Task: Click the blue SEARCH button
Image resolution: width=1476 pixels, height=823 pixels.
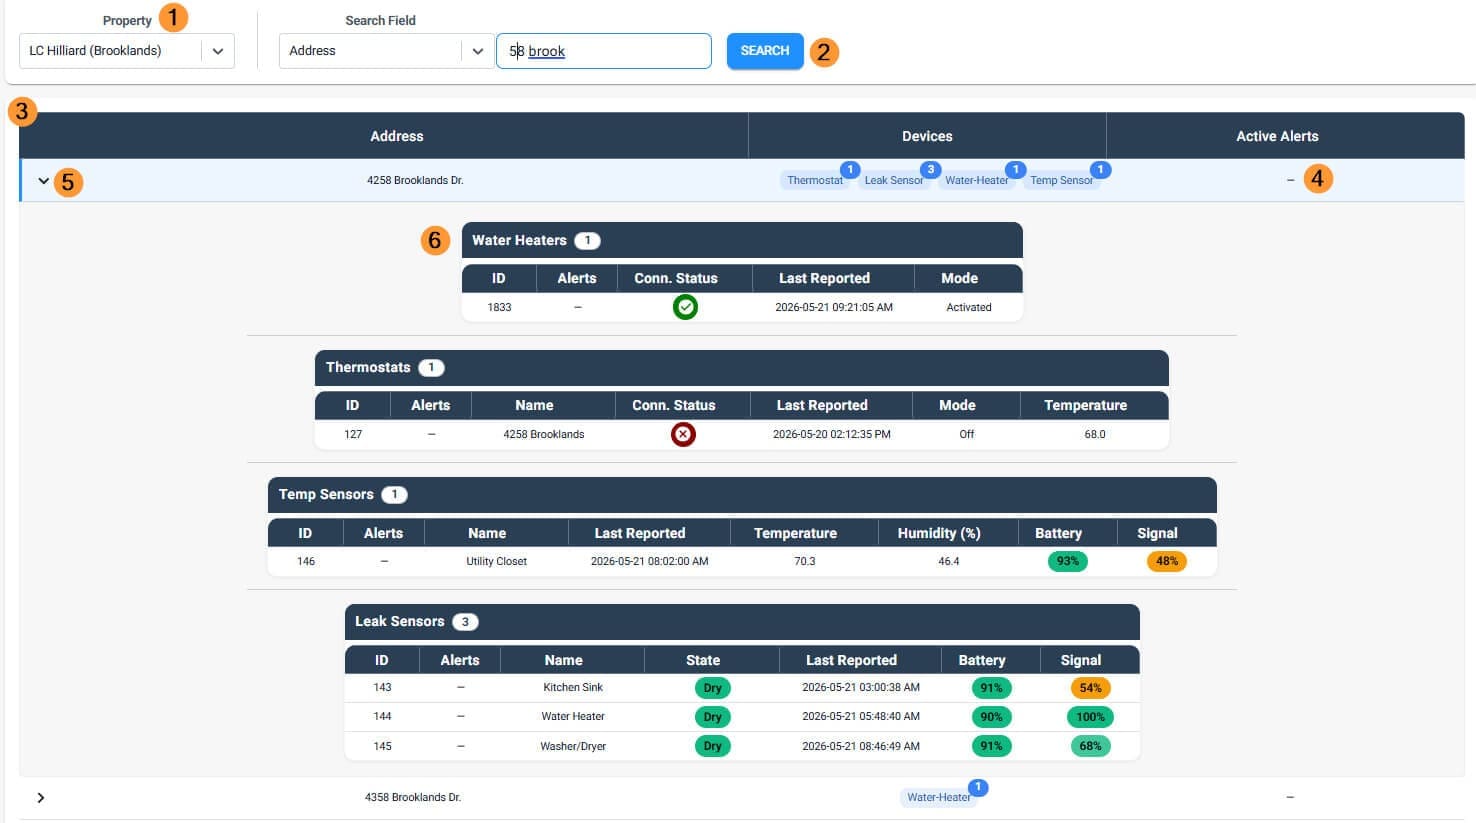Action: (x=765, y=51)
